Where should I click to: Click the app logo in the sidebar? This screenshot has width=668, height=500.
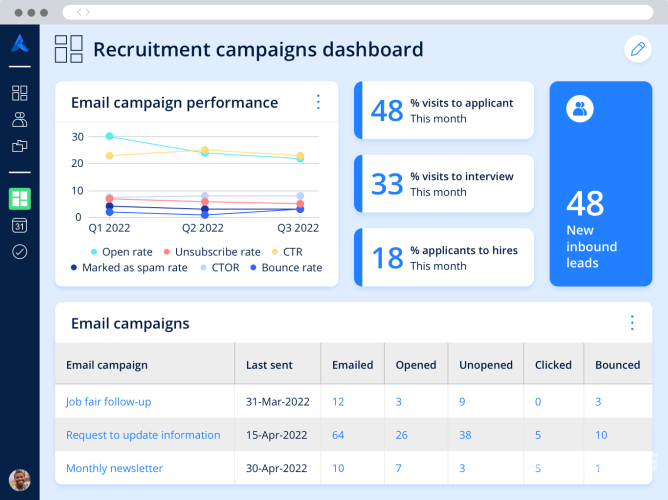[x=19, y=44]
